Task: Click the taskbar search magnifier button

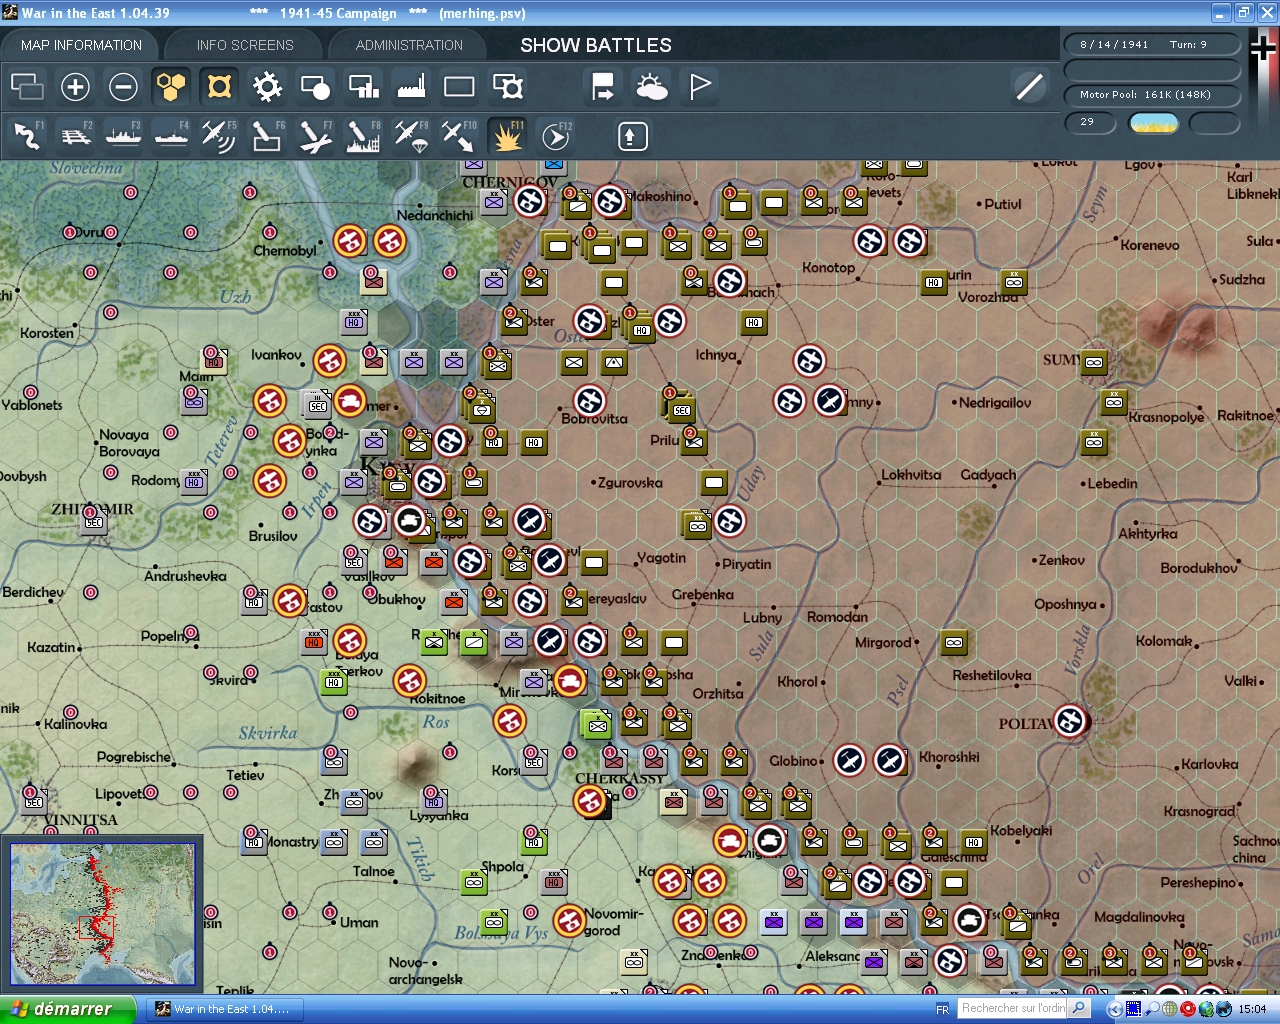Action: point(1079,1008)
